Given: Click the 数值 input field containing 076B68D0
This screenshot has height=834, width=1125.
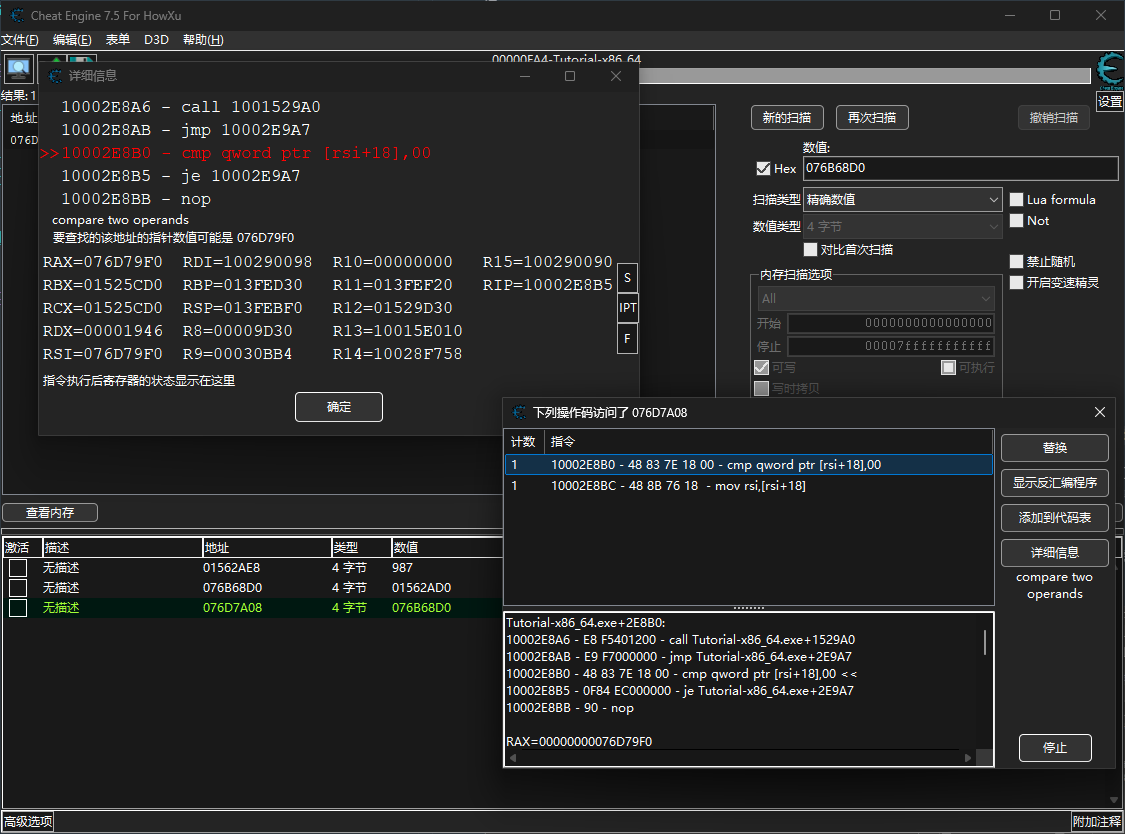Looking at the screenshot, I should [x=960, y=169].
